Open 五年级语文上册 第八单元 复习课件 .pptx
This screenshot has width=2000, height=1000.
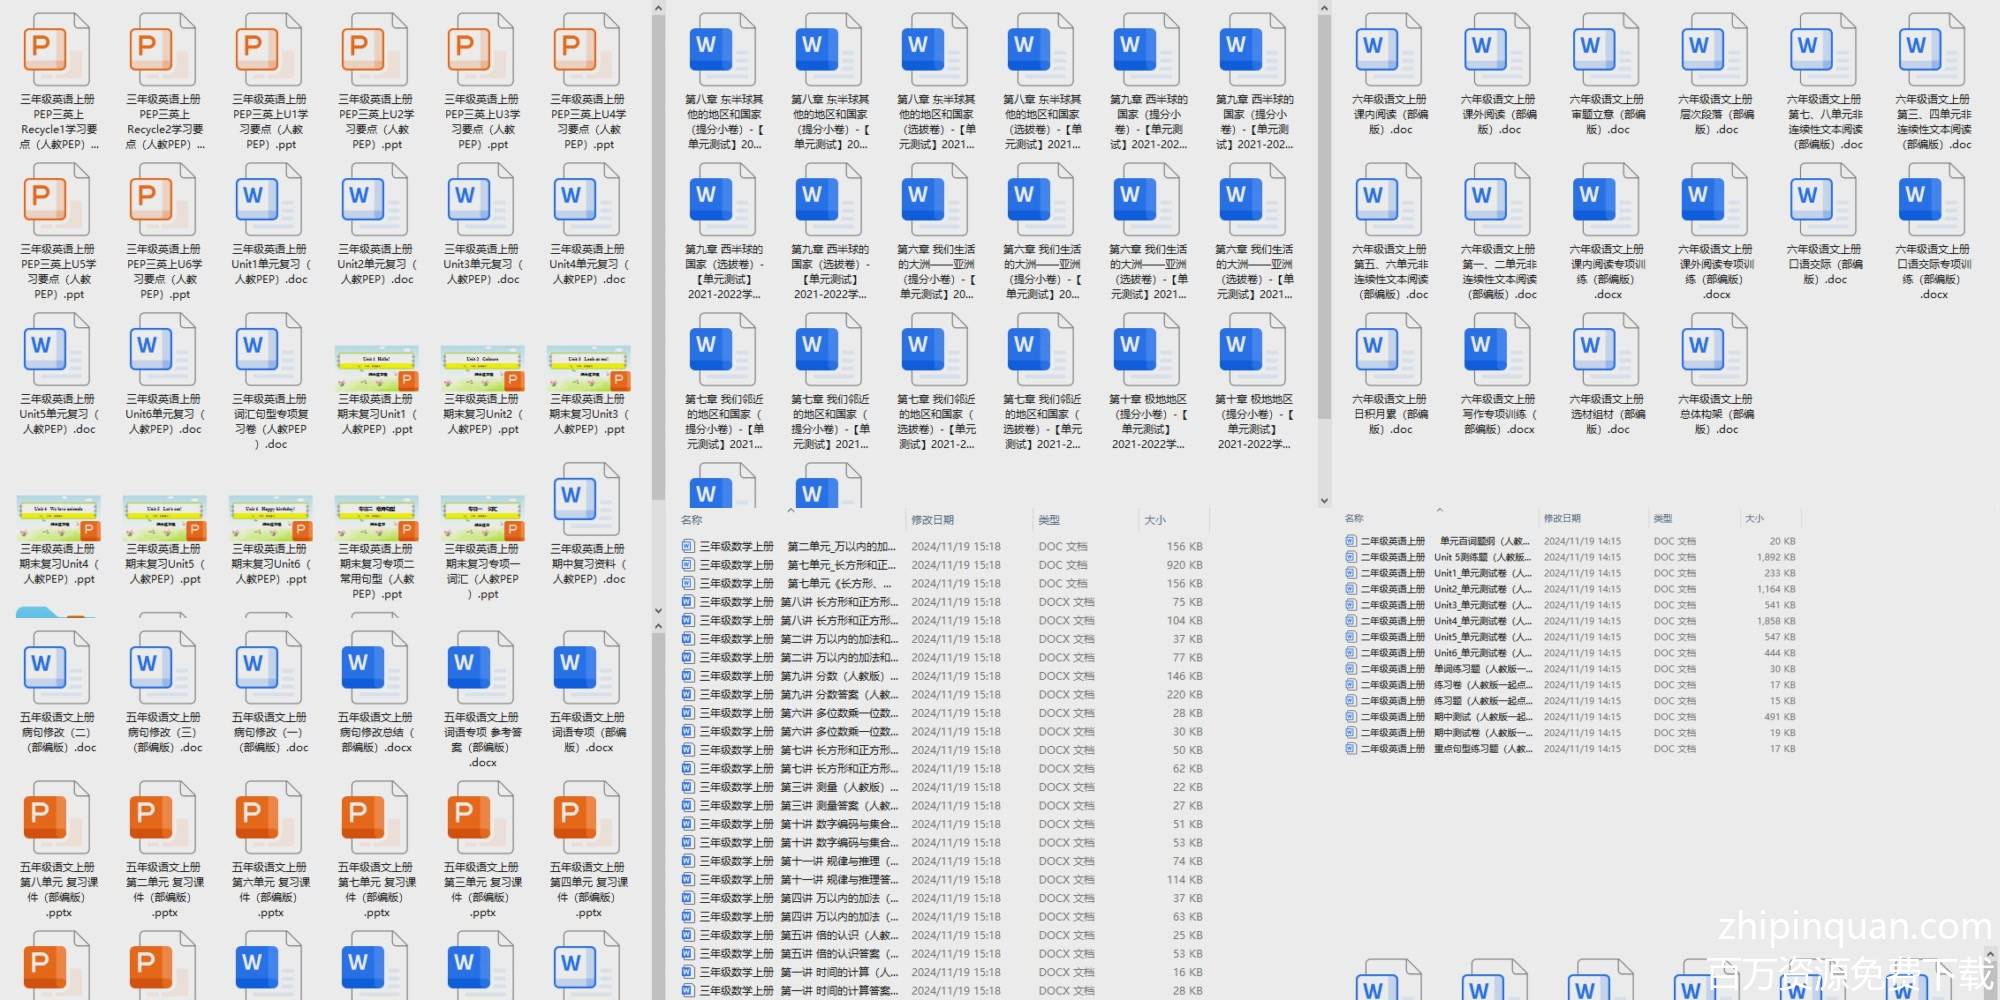point(56,819)
